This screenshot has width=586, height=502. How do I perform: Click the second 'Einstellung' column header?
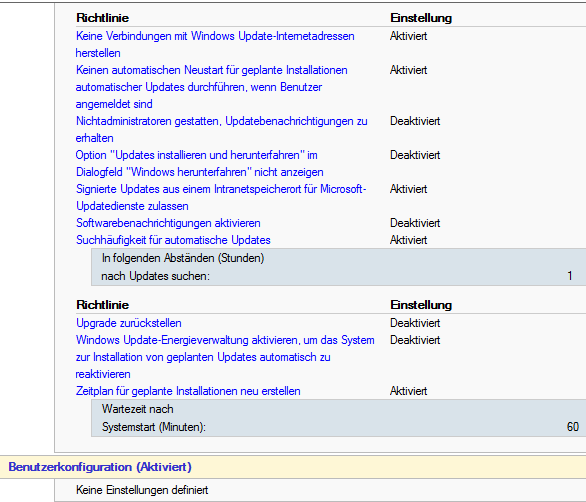[421, 305]
